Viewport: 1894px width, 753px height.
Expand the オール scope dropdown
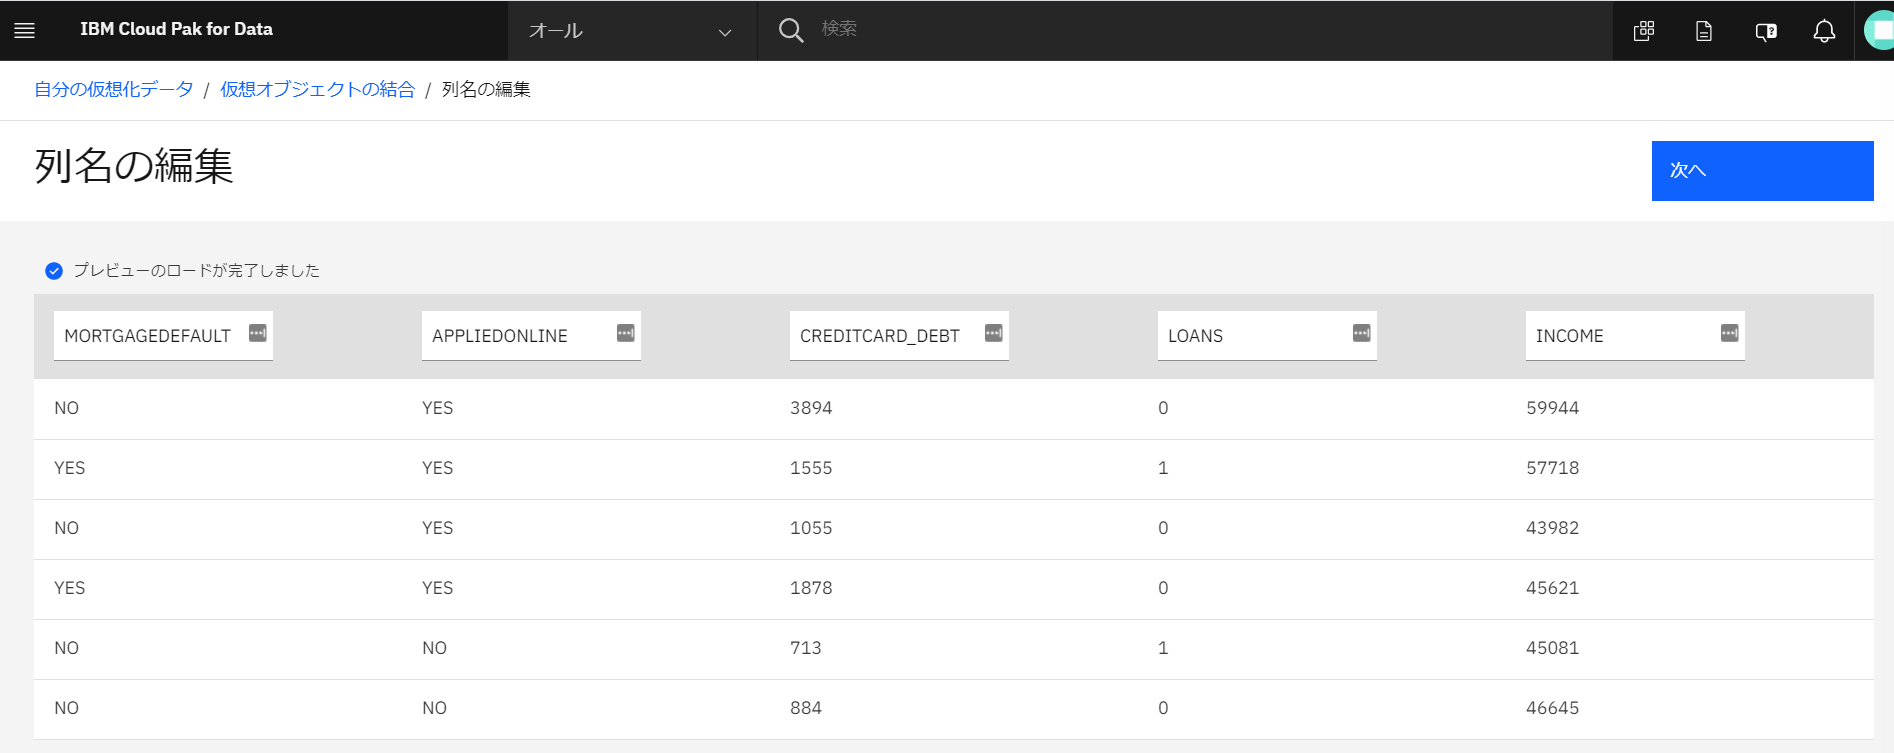click(x=632, y=31)
